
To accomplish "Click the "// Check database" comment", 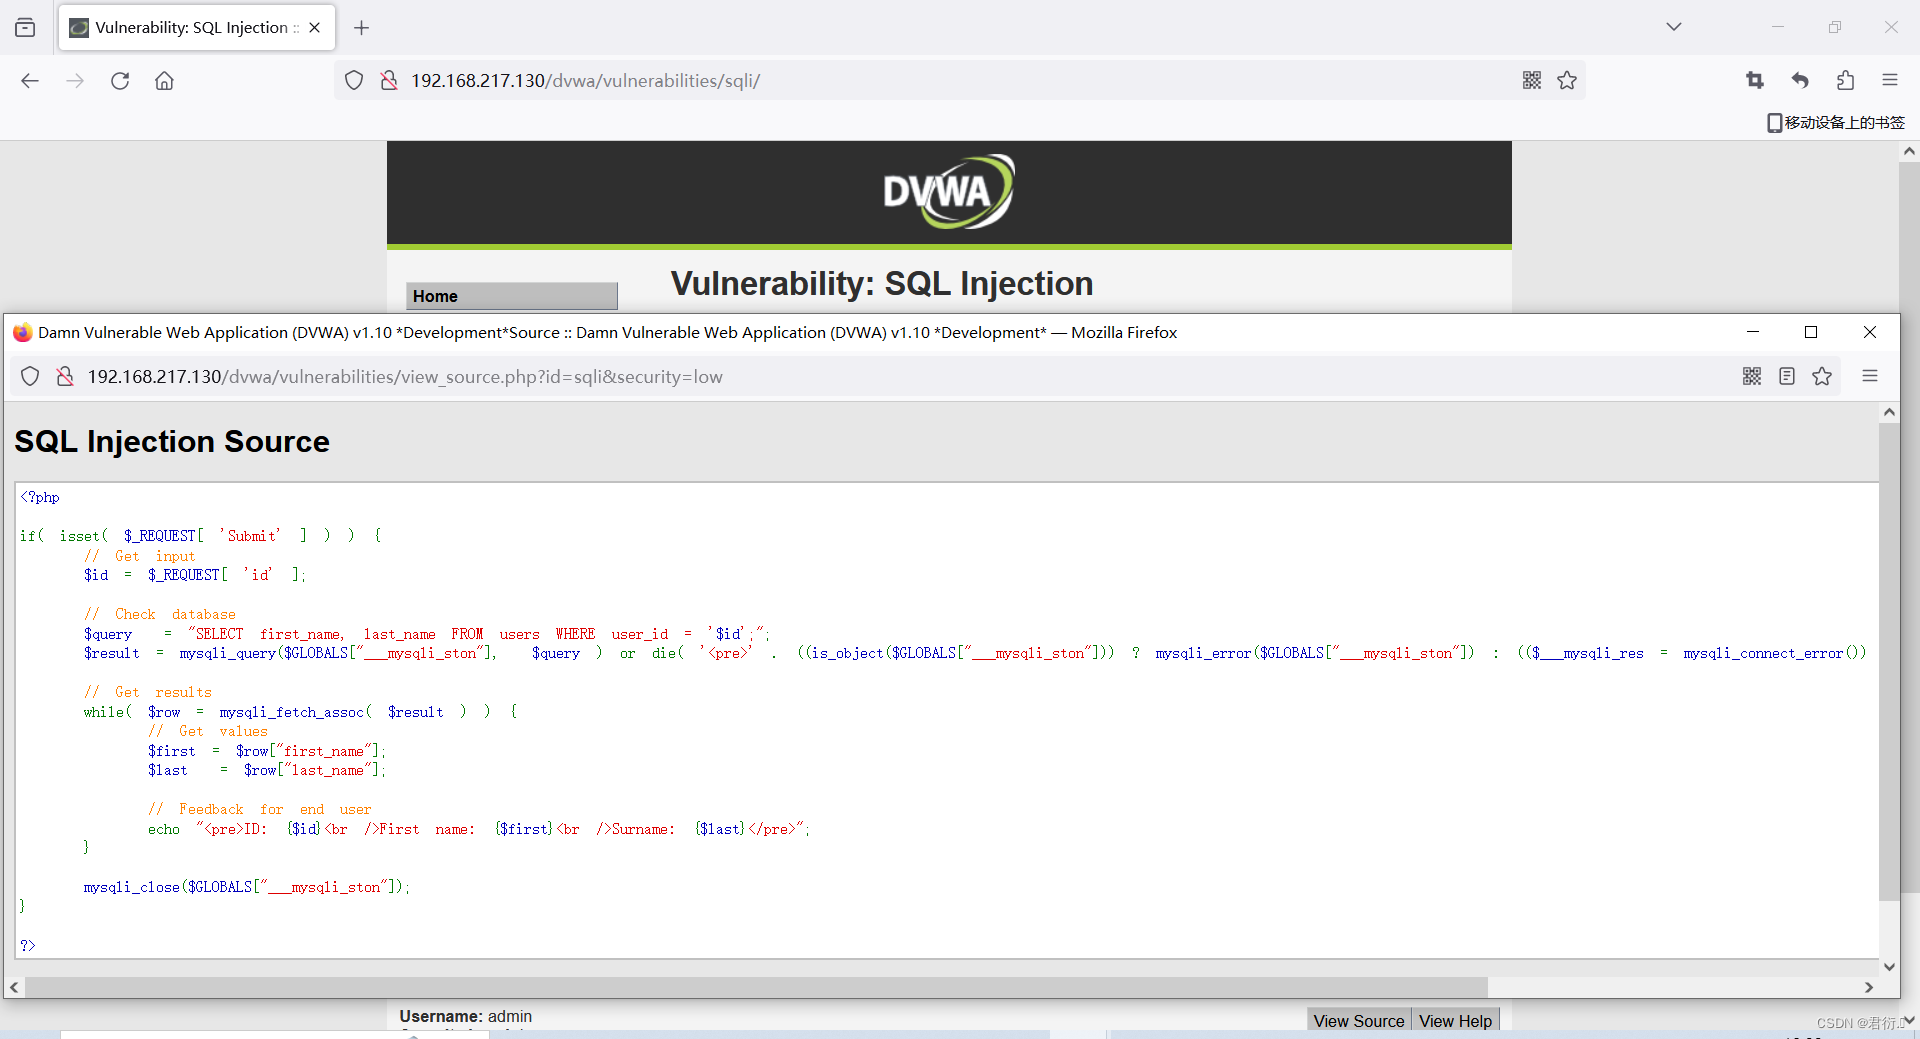I will 160,614.
